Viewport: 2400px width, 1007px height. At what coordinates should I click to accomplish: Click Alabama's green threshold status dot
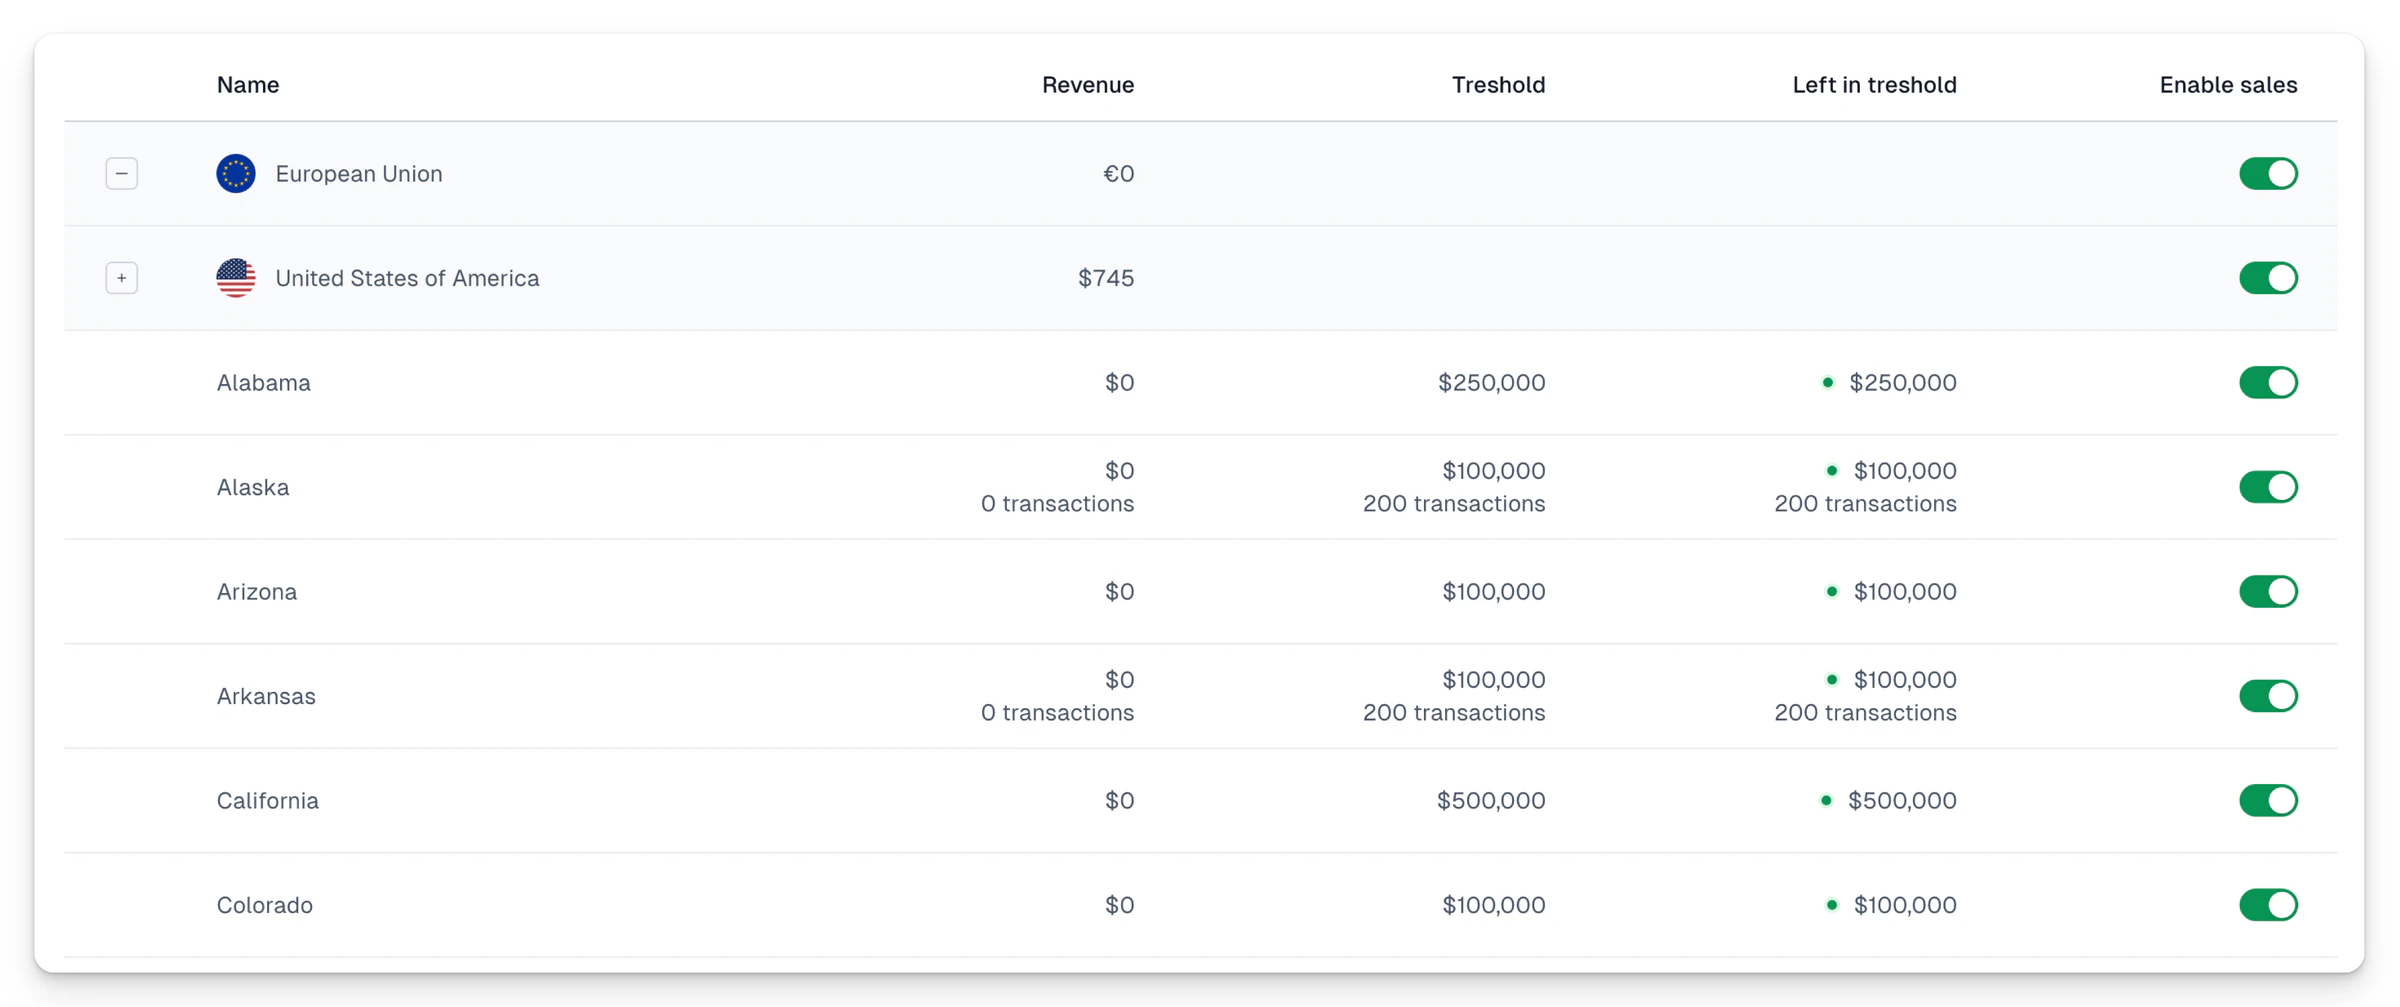pyautogui.click(x=1827, y=383)
